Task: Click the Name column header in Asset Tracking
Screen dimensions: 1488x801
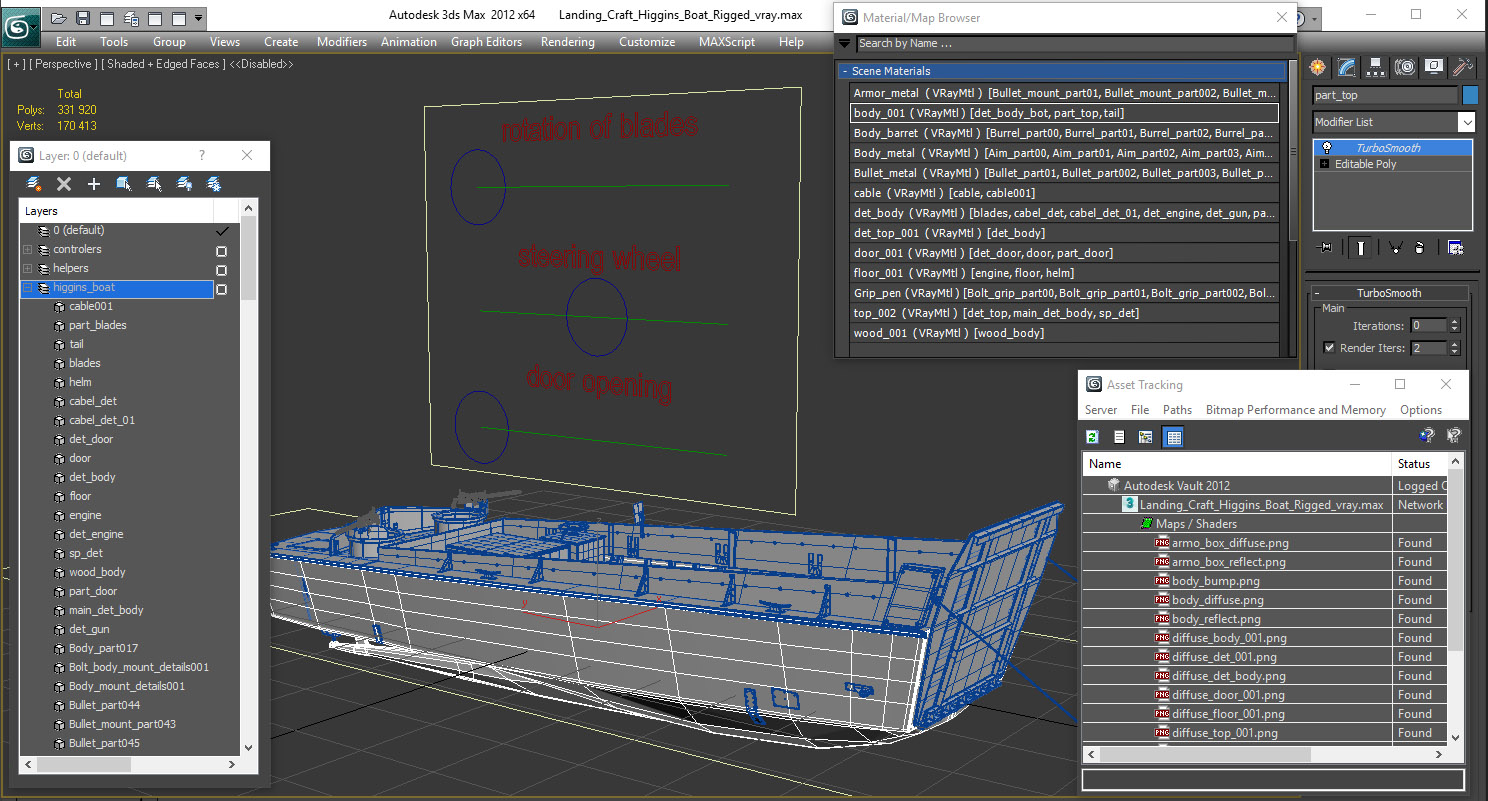Action: click(1237, 464)
